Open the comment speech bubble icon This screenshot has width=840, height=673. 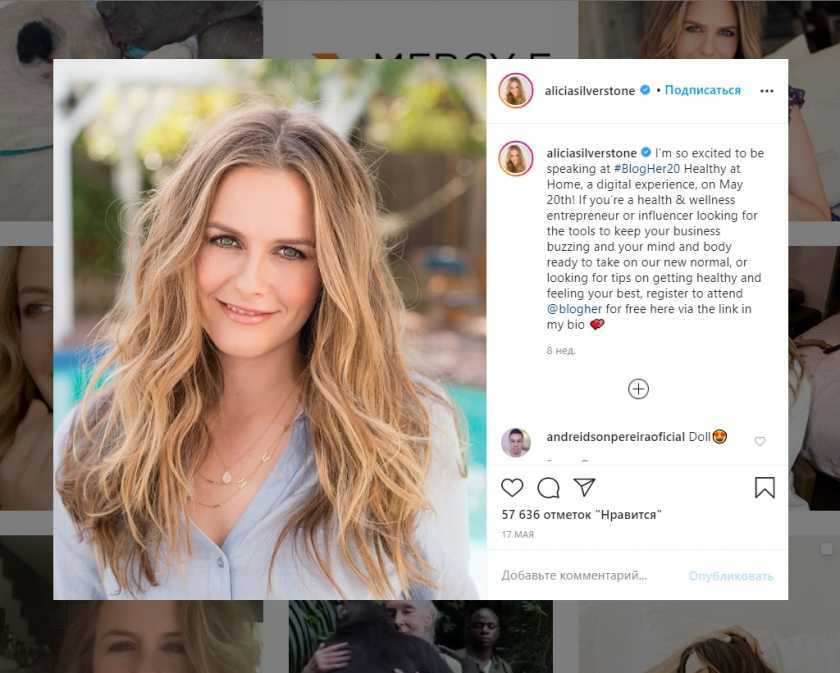(x=548, y=488)
